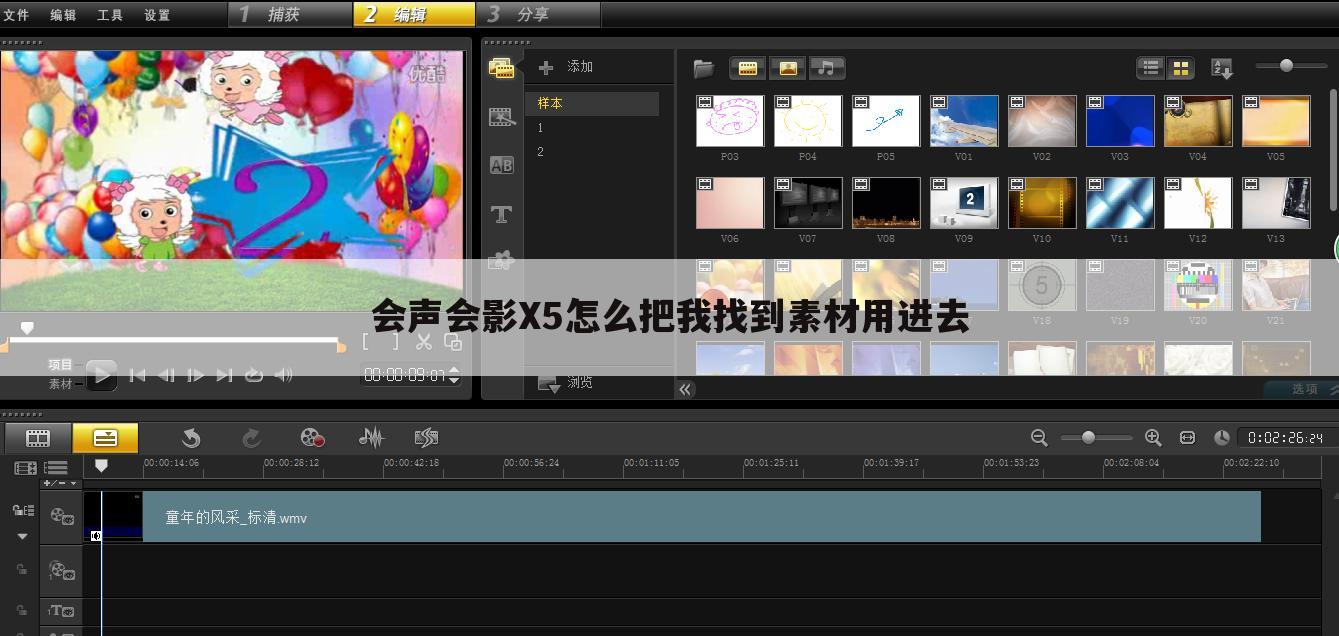Toggle repeat playback

(x=254, y=375)
